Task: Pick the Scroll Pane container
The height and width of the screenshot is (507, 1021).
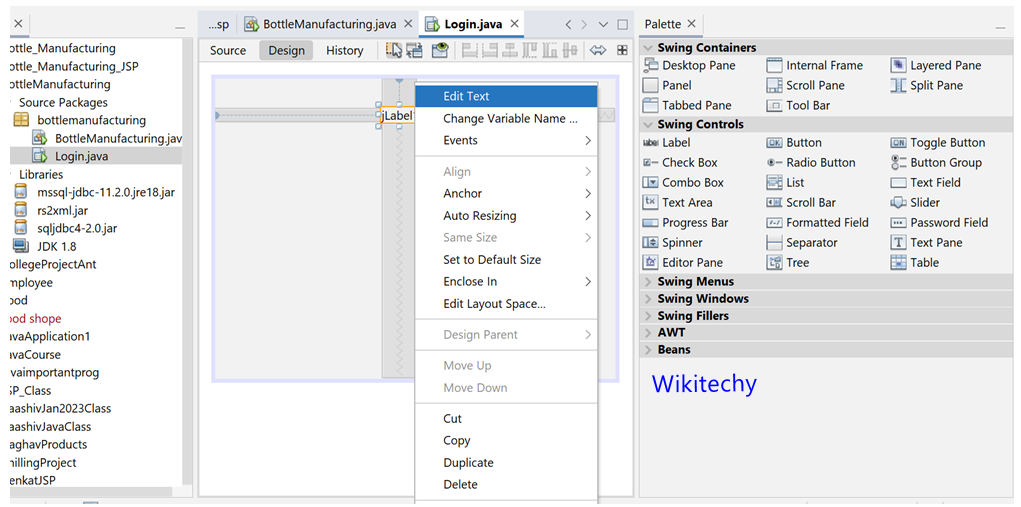Action: pos(805,85)
